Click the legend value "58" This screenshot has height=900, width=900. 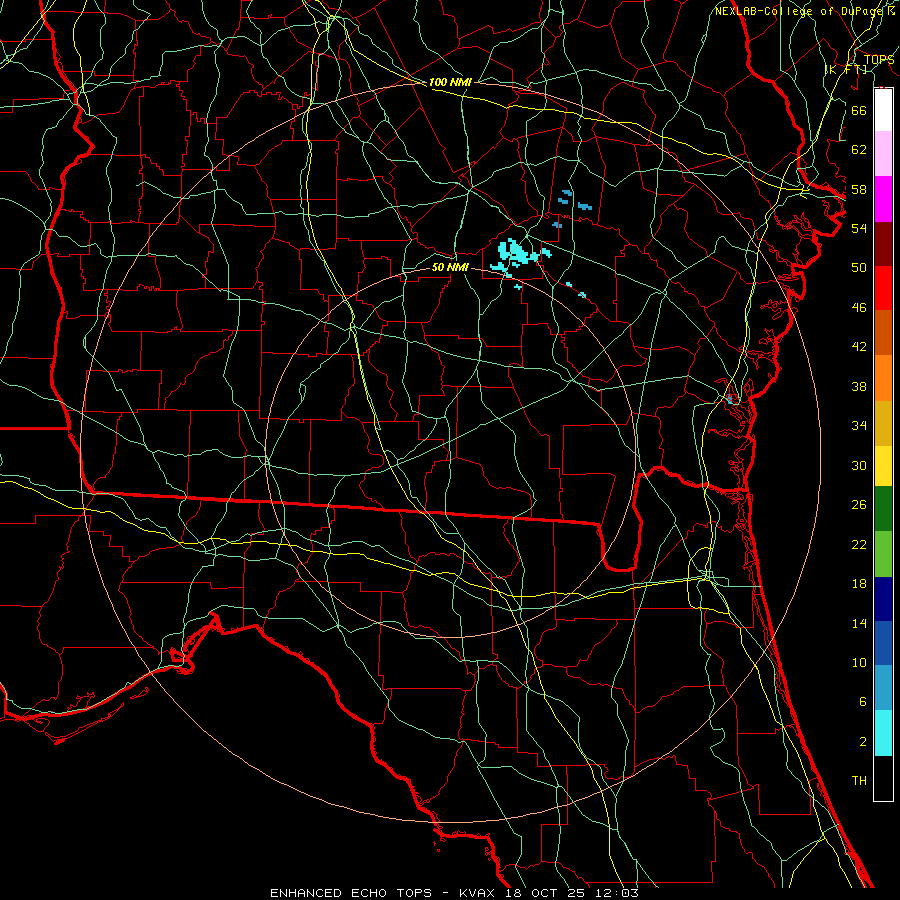click(x=859, y=189)
